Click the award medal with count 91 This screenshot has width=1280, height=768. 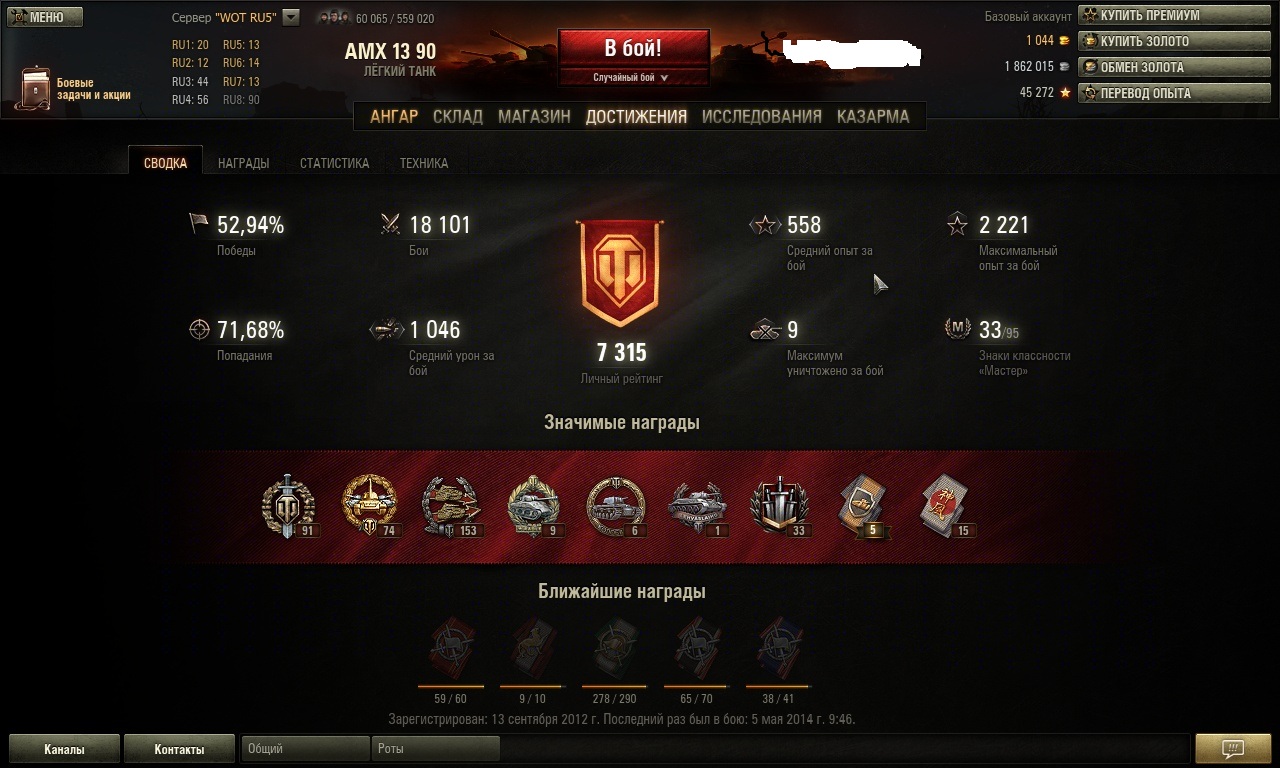pyautogui.click(x=289, y=506)
